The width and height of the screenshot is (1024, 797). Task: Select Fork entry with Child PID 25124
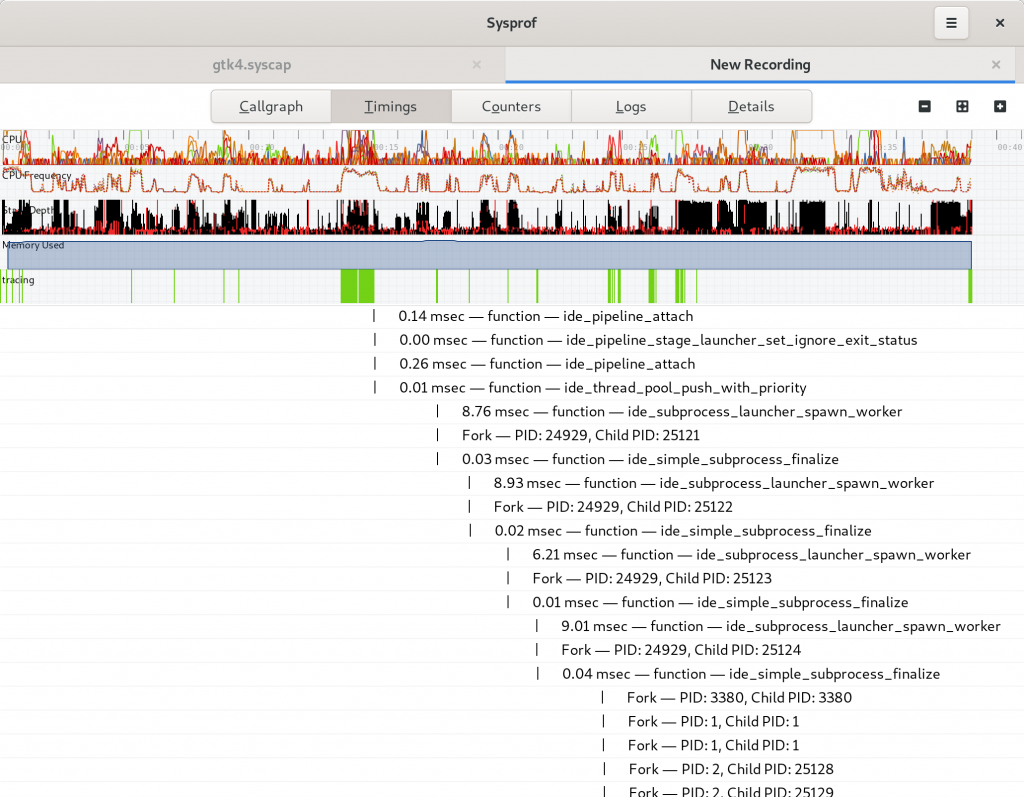point(512,650)
